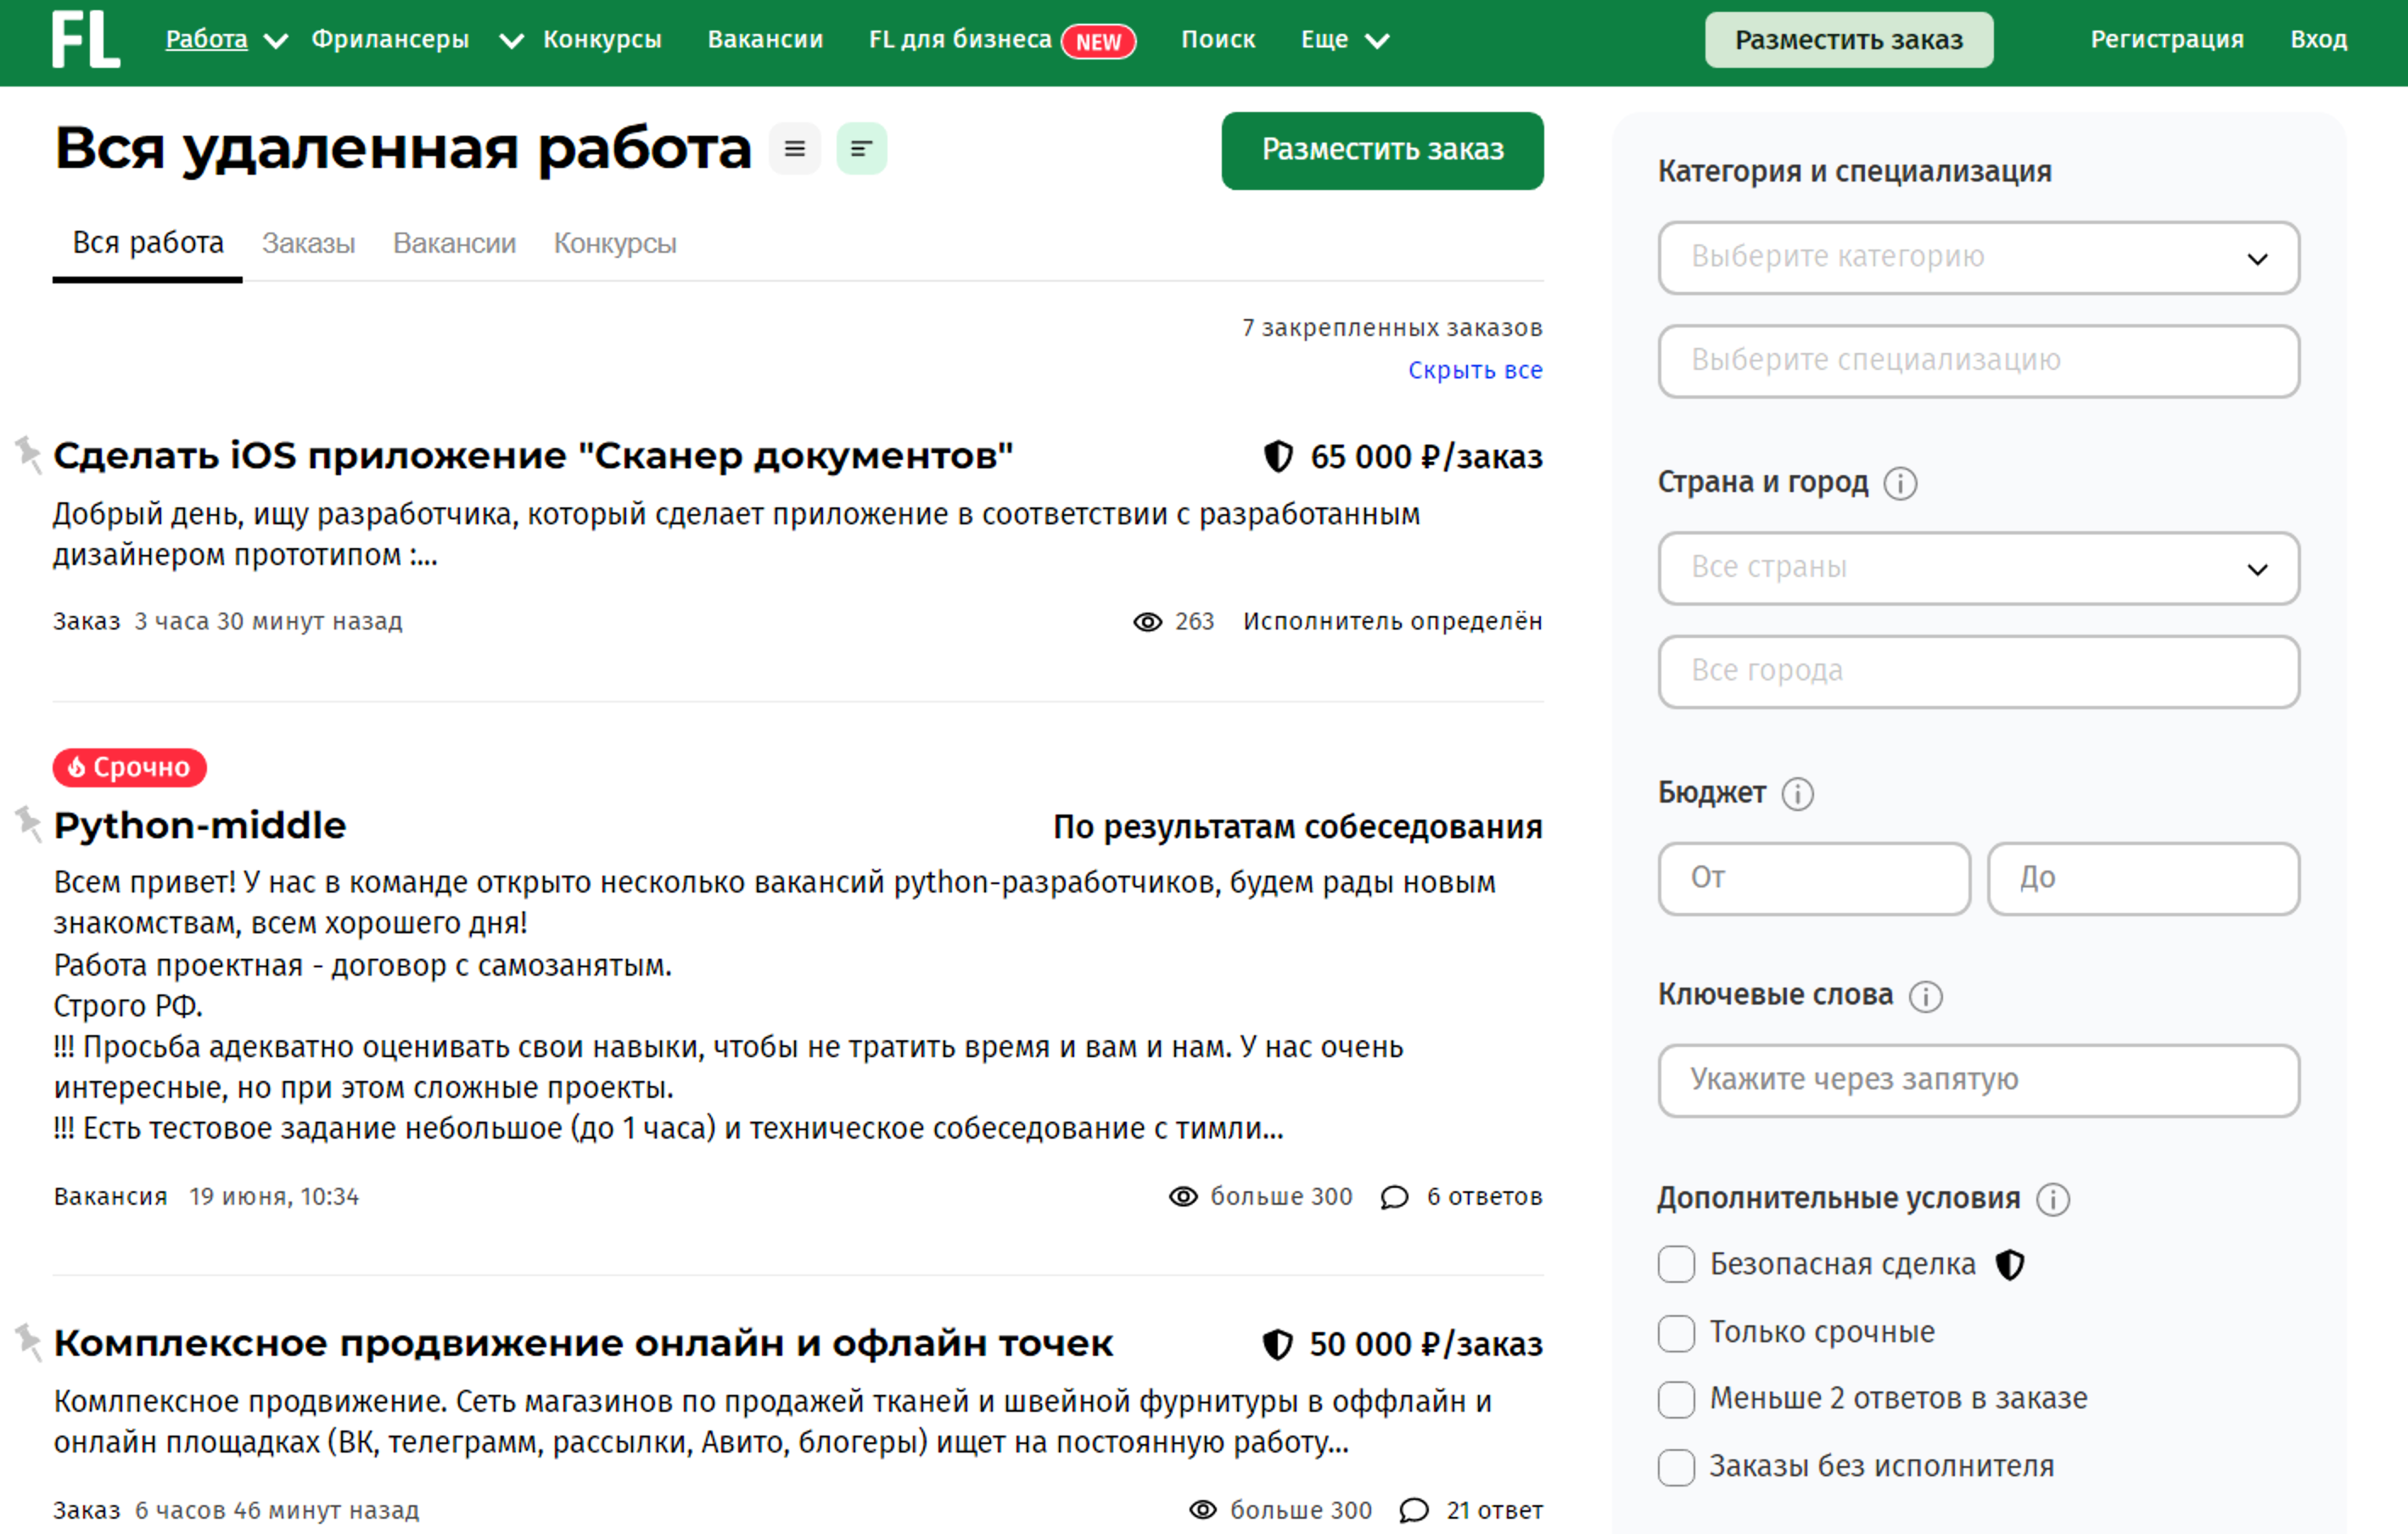Open the FL logo home page
Image resolution: width=2408 pixels, height=1534 pixels.
pos(86,39)
